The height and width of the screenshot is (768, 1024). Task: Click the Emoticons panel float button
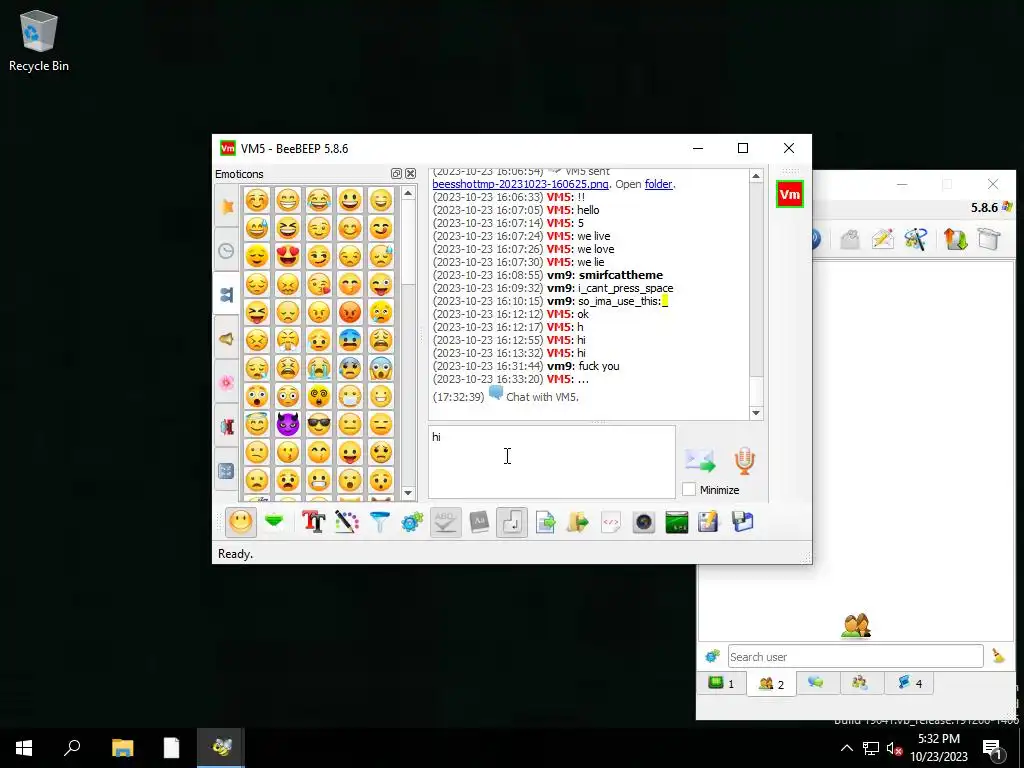pyautogui.click(x=396, y=174)
